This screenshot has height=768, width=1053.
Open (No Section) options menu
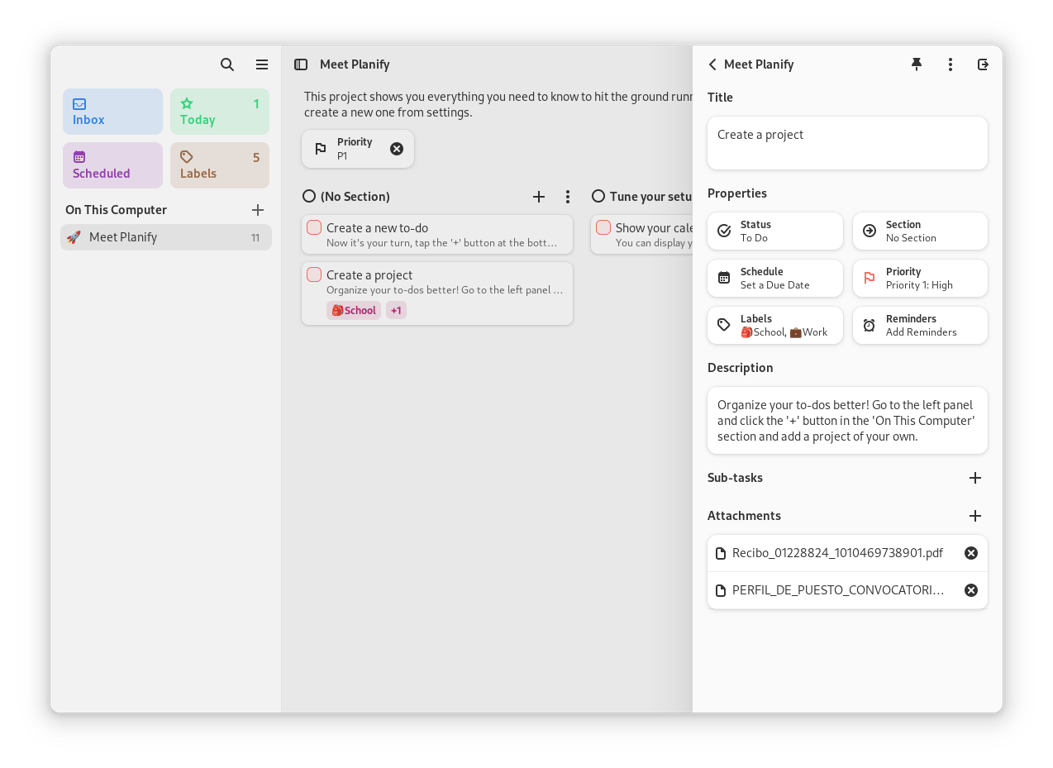567,197
